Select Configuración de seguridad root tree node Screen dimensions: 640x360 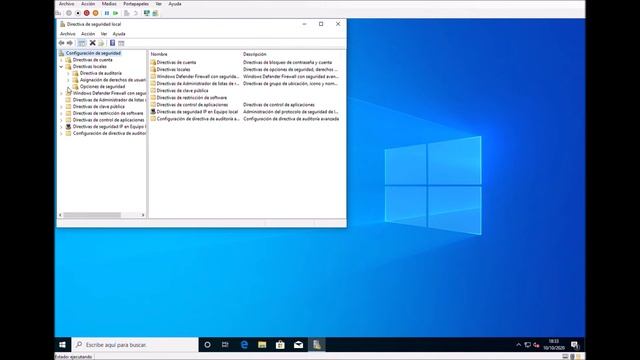click(93, 53)
